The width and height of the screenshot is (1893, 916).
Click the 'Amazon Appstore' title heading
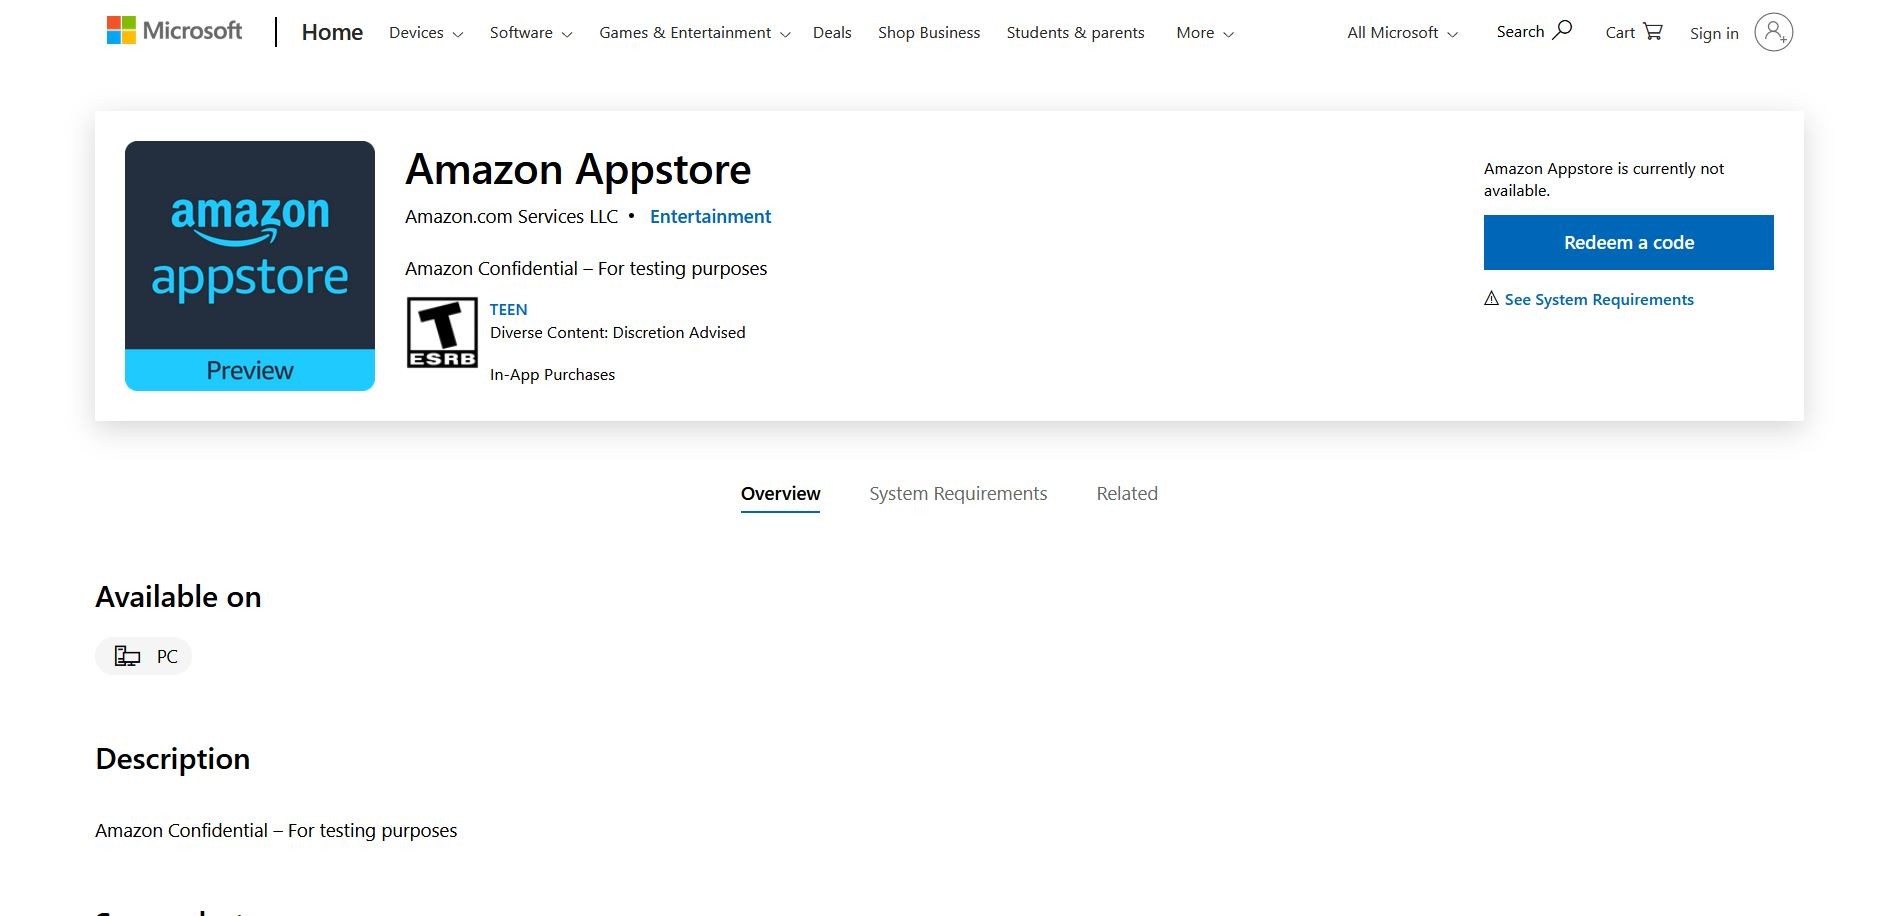tap(578, 169)
